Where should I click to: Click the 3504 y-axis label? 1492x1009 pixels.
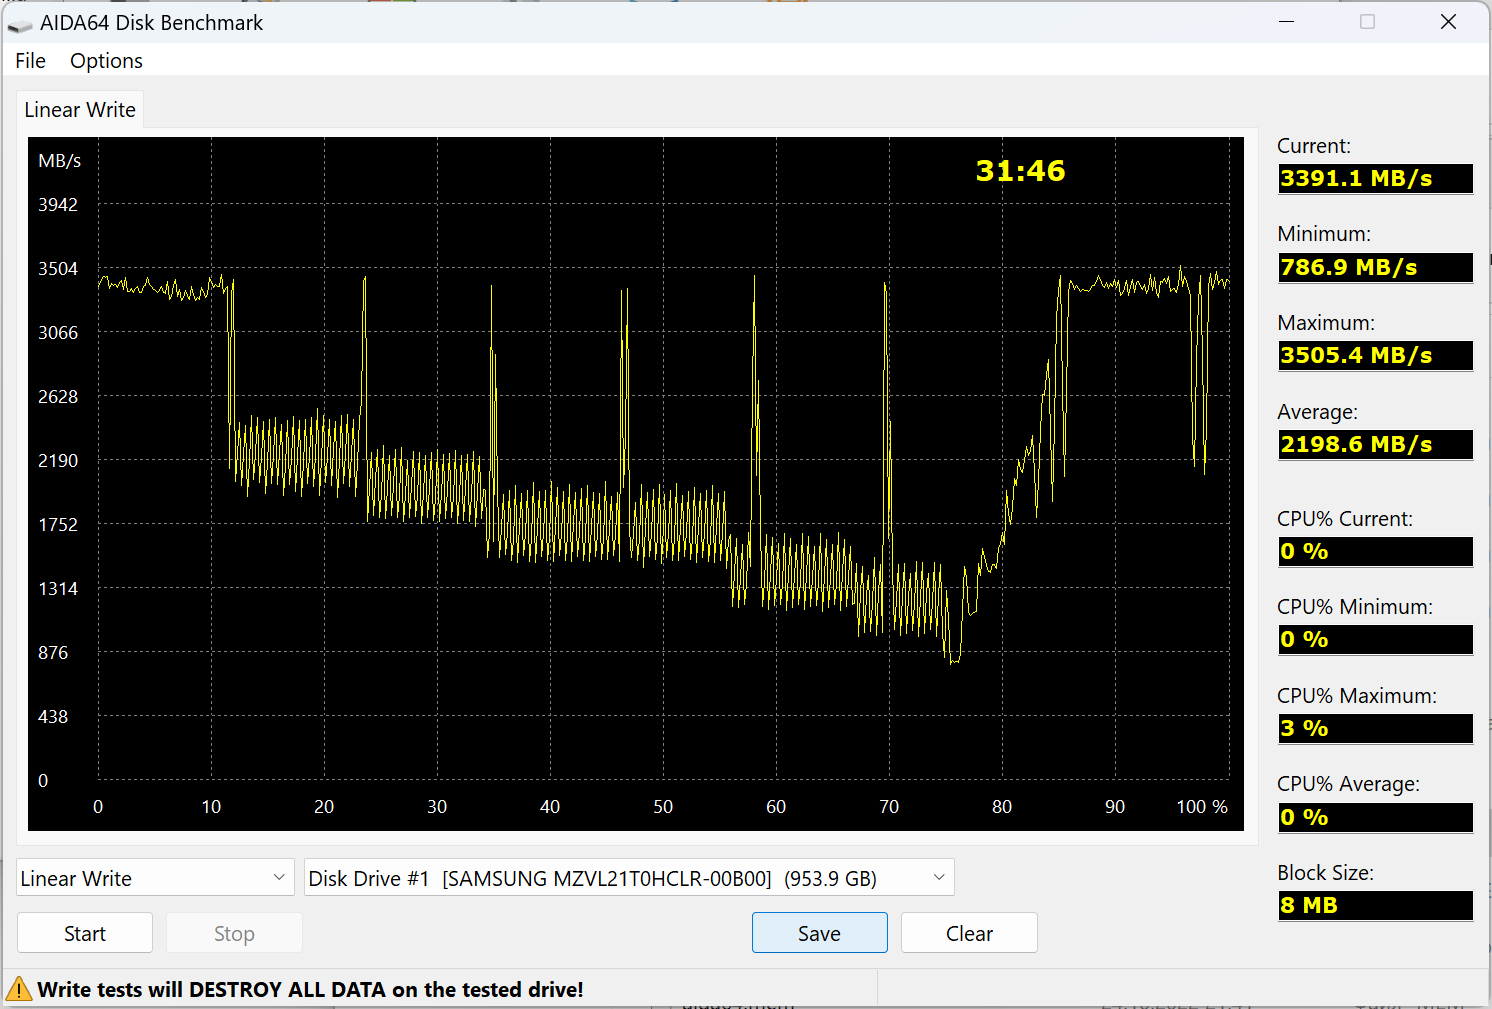click(58, 268)
